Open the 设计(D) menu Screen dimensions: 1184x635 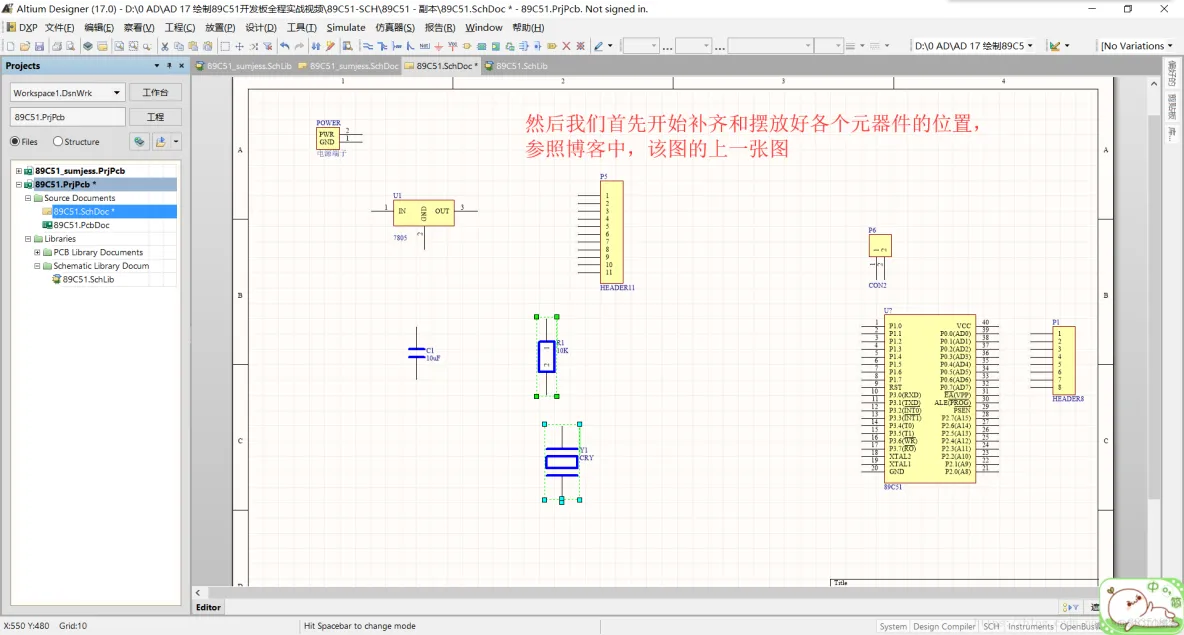(261, 27)
